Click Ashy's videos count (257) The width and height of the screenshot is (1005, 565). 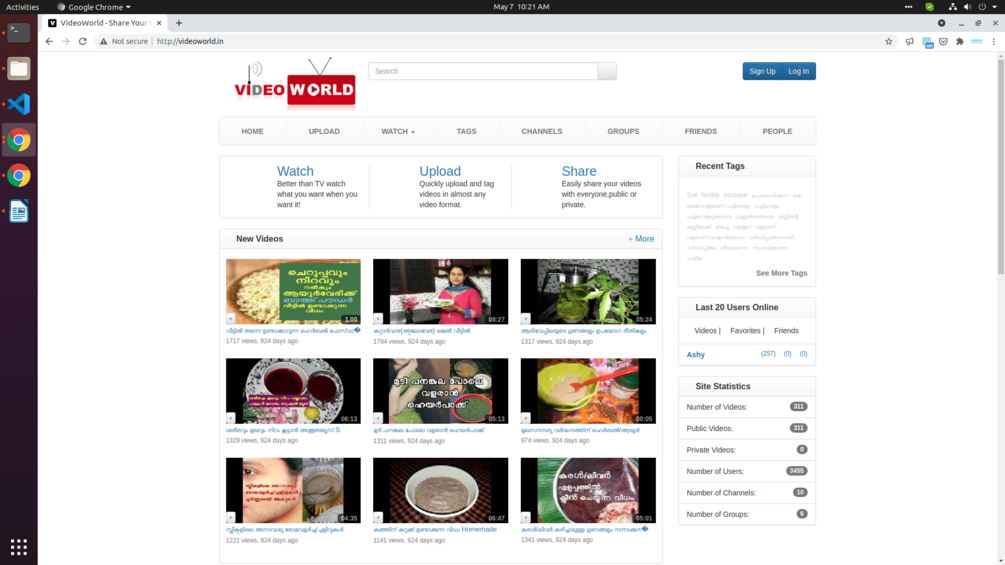point(768,354)
